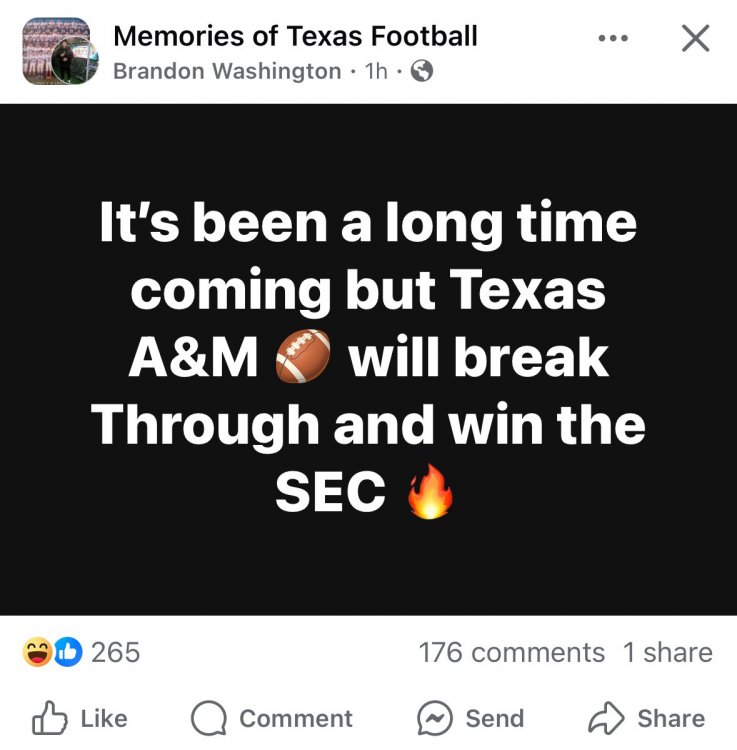Visit Brandon Washington's profile
This screenshot has height=750, width=737.
pos(227,71)
